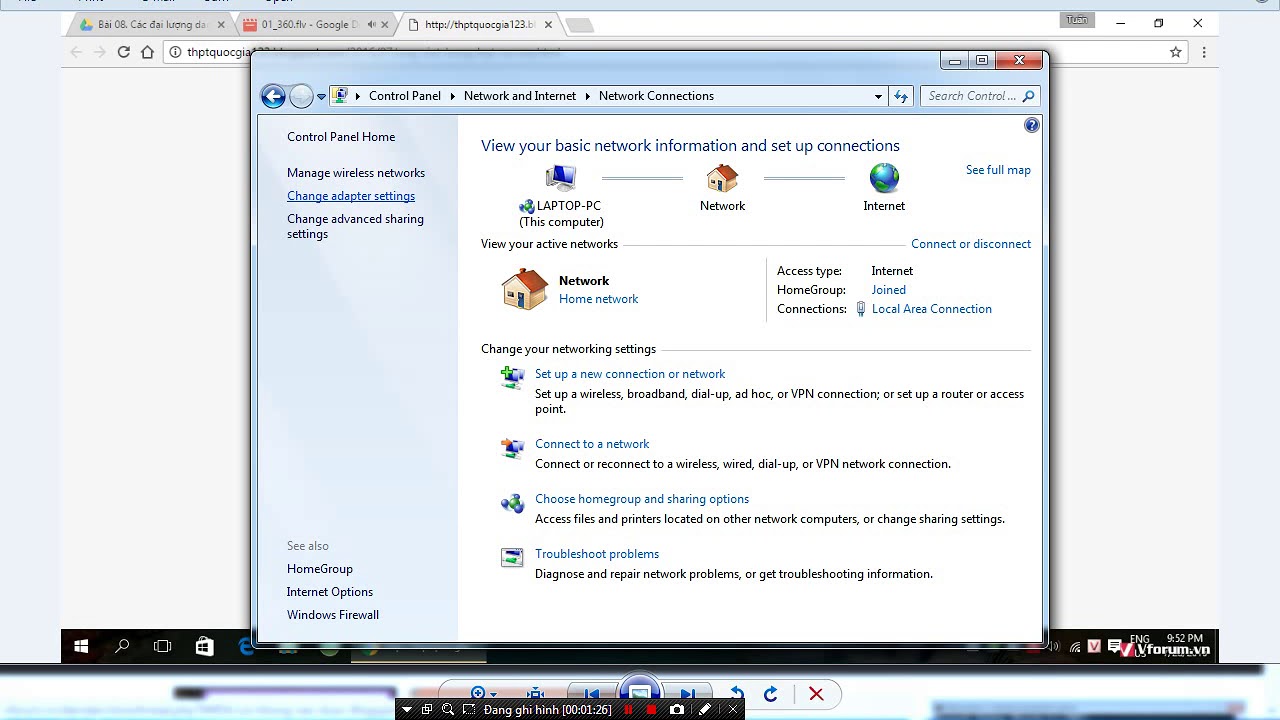Viewport: 1280px width, 720px height.
Task: Open Windows Firewall under See also
Action: coord(333,615)
